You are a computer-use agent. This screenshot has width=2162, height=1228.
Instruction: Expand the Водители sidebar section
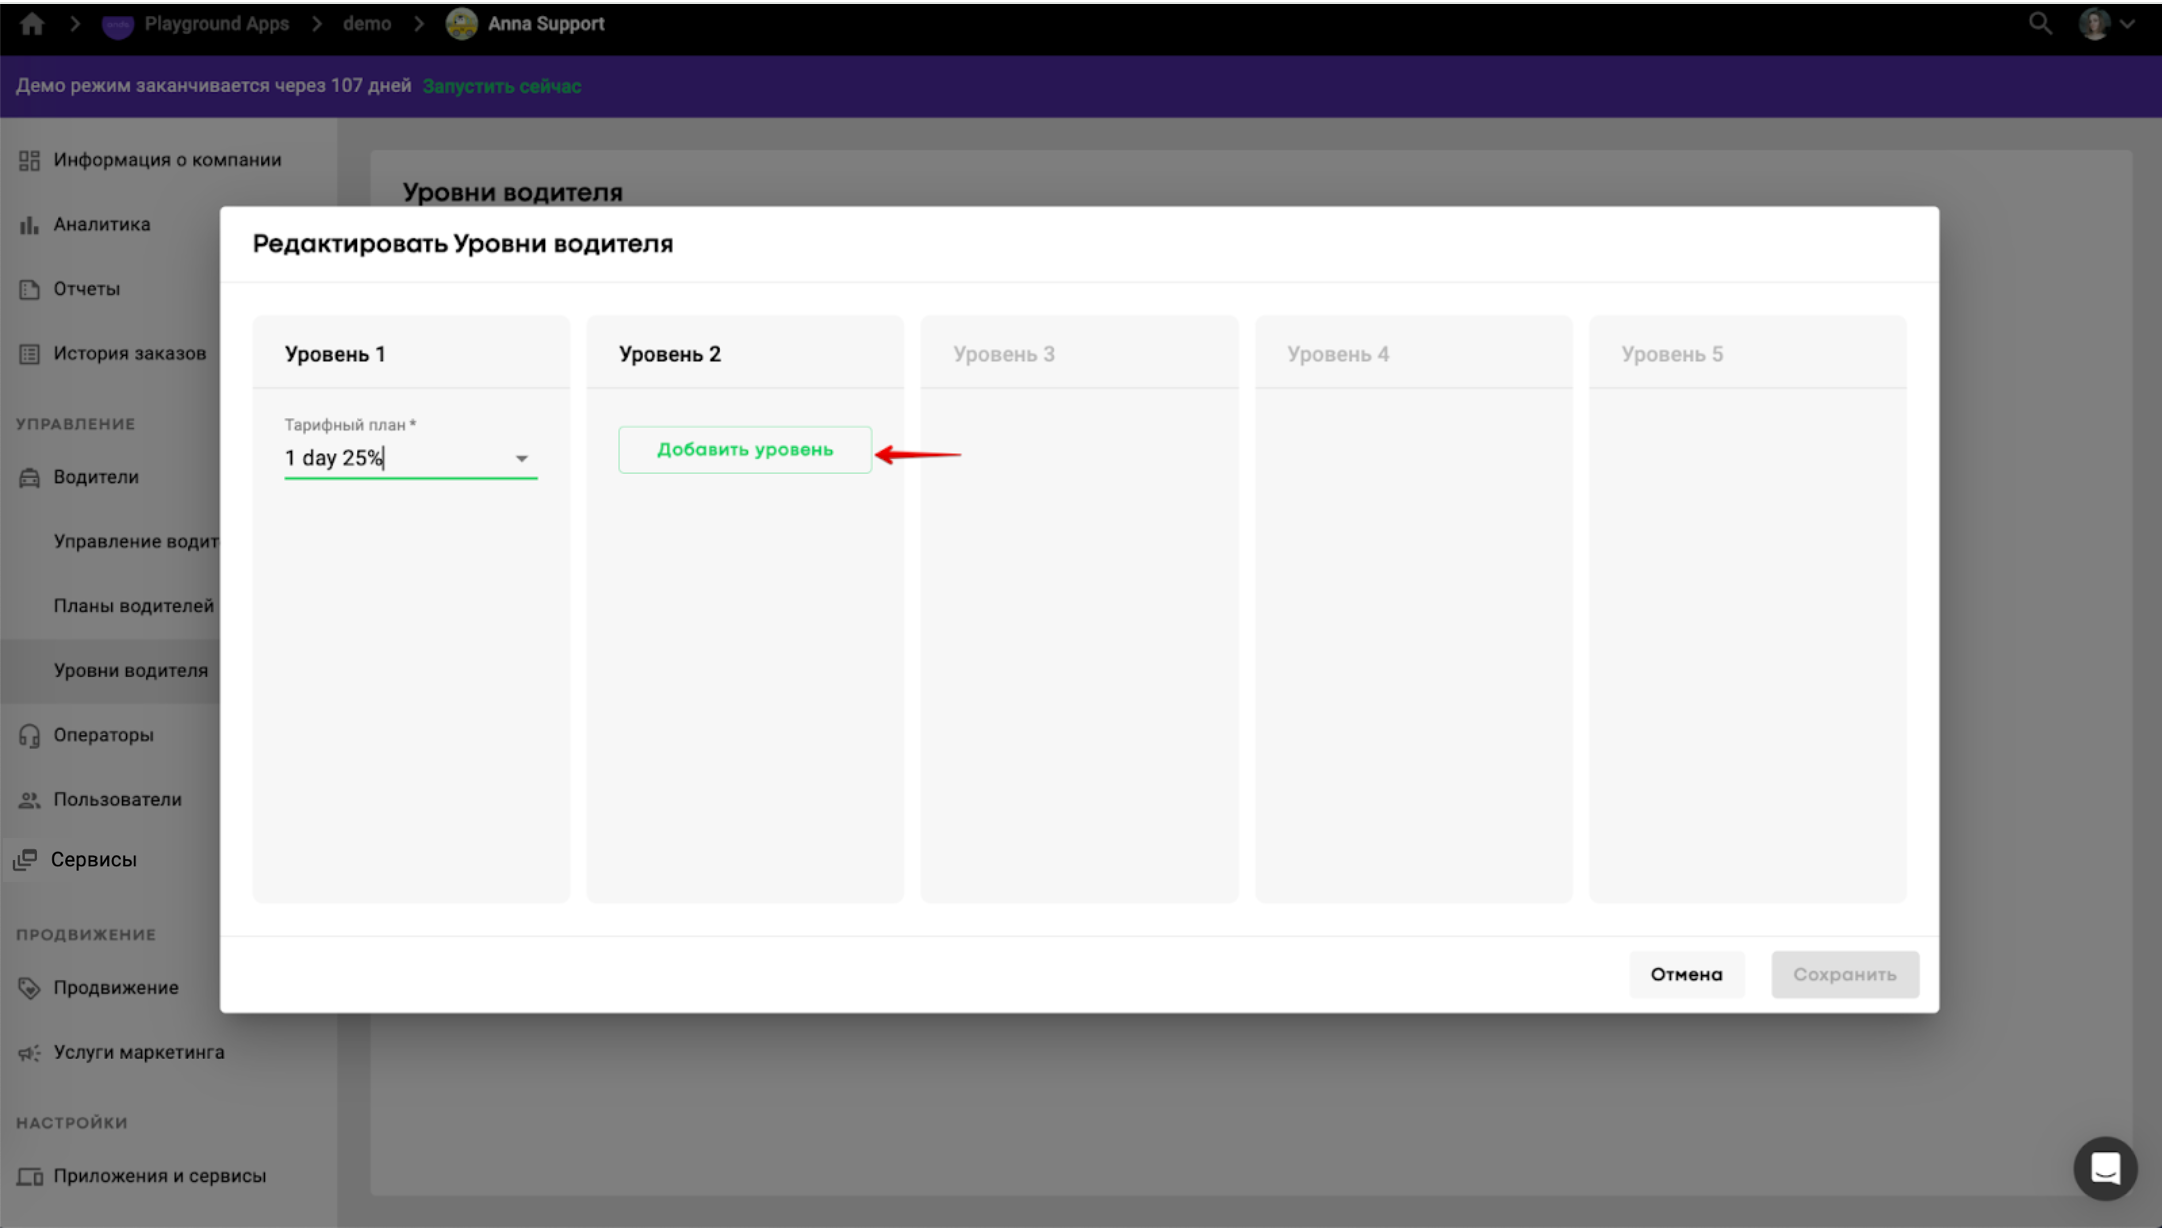point(96,477)
